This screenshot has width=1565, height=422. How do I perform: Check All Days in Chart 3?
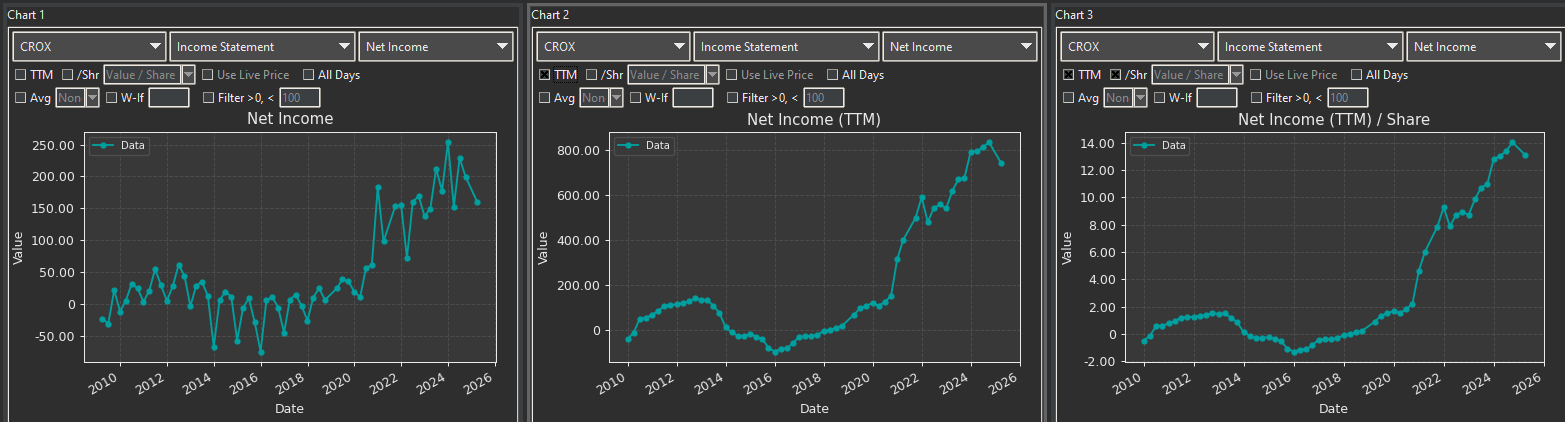point(1357,75)
